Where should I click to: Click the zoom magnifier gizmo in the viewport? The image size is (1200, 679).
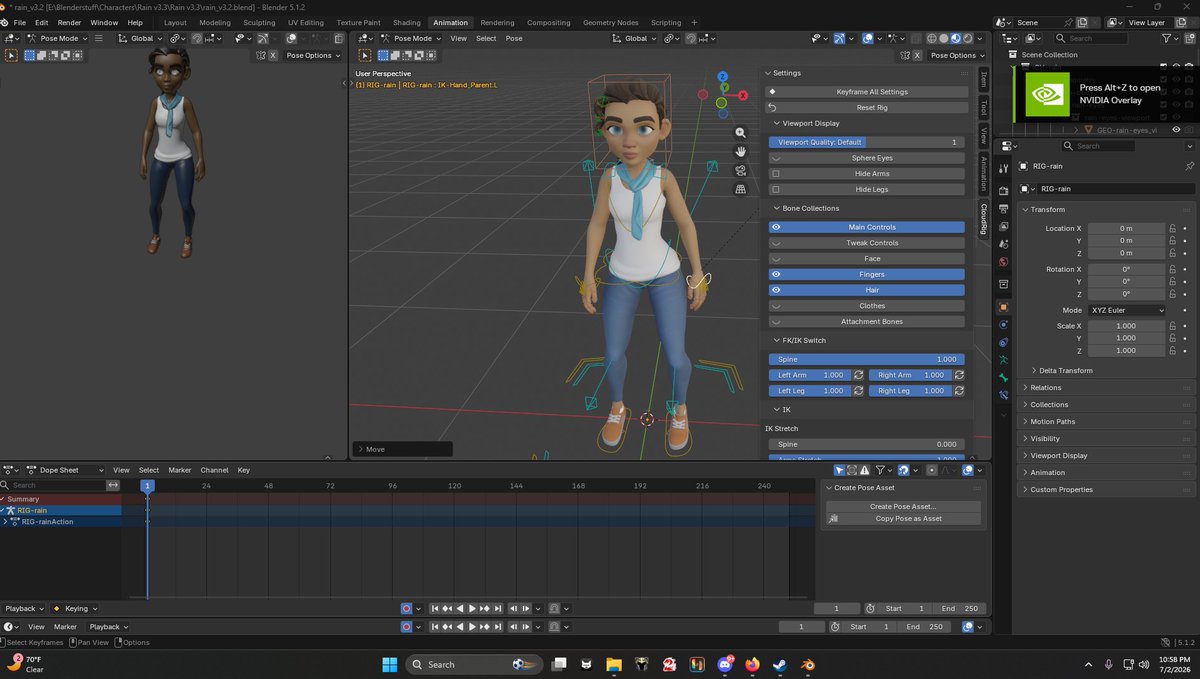740,133
